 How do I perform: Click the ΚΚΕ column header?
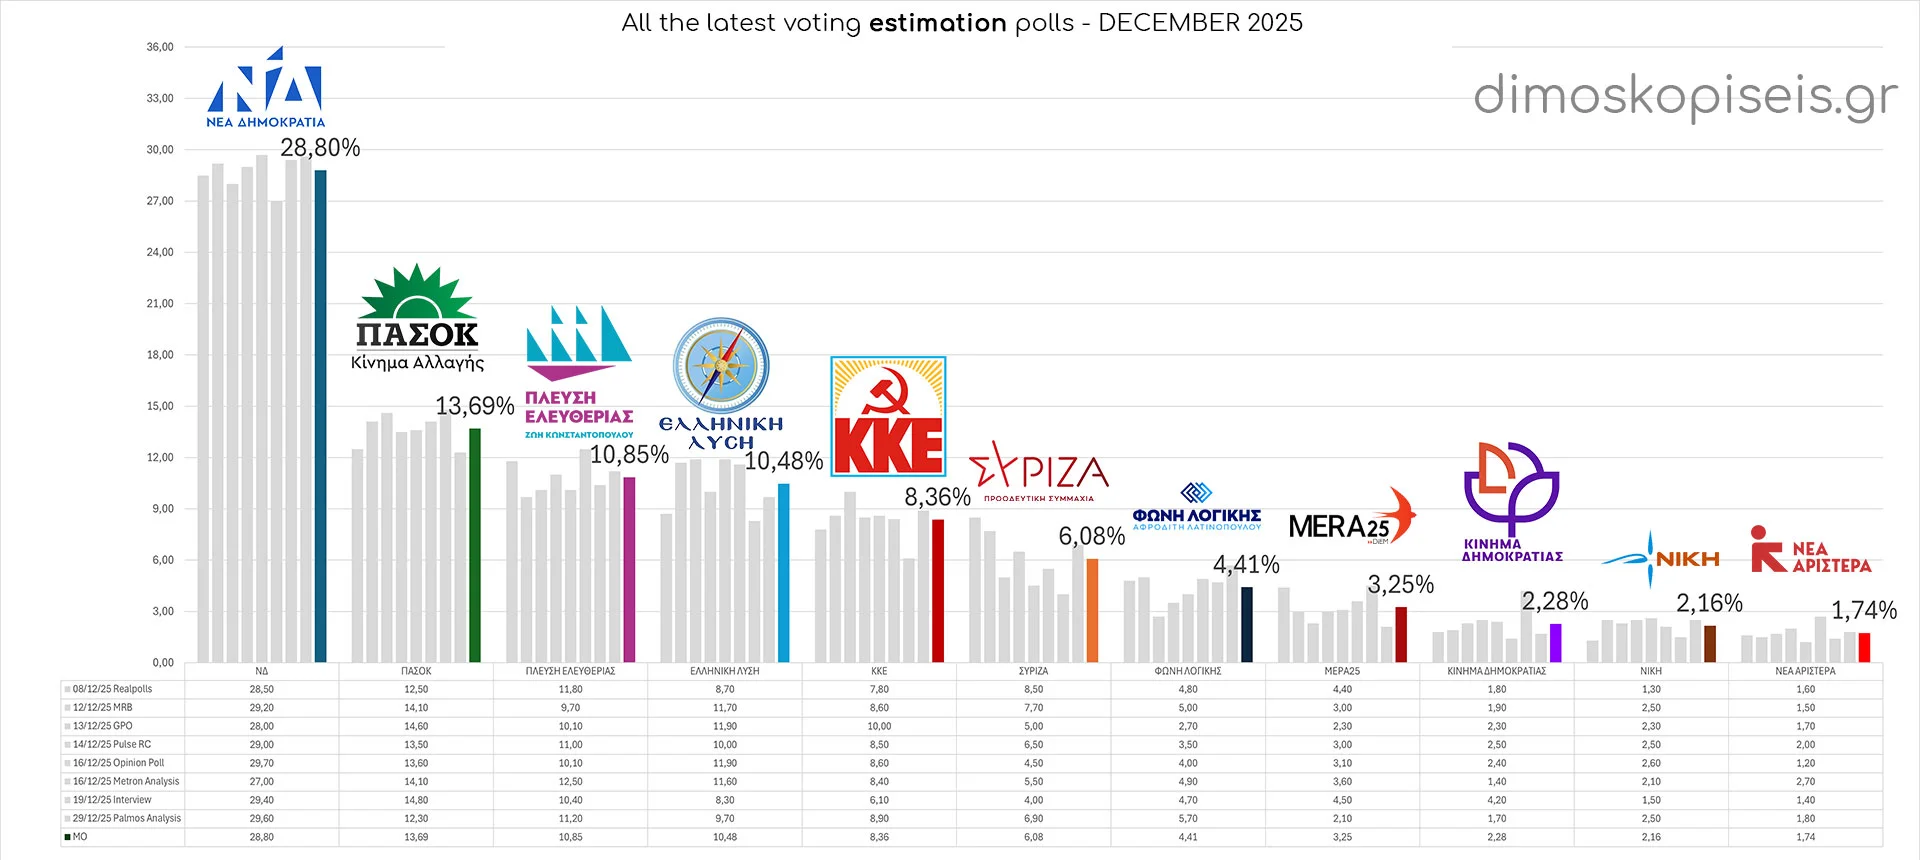(x=879, y=671)
